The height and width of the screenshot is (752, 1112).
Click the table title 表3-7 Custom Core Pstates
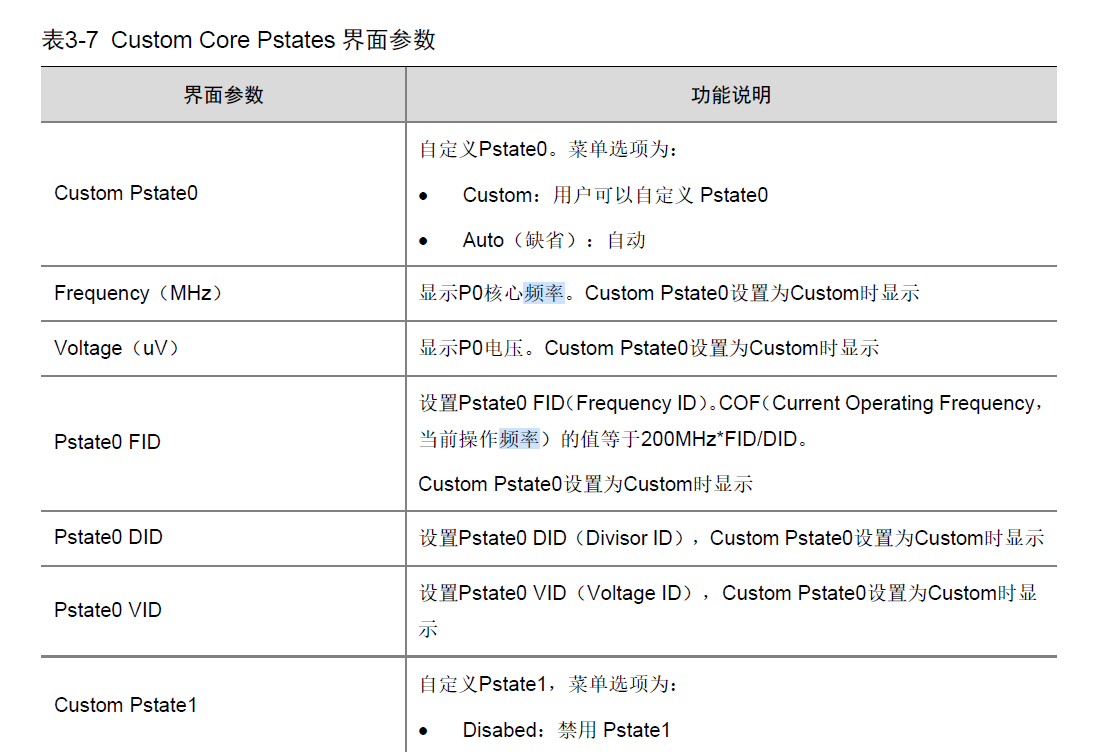[x=238, y=40]
